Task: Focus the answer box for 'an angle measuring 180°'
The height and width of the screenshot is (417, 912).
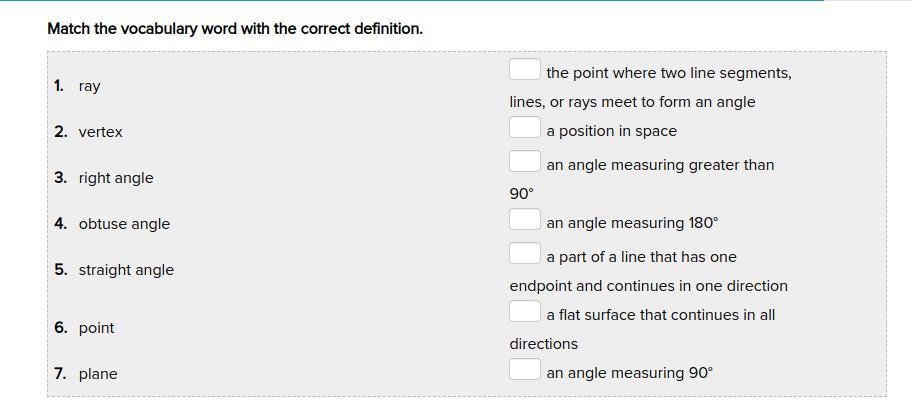Action: tap(525, 220)
